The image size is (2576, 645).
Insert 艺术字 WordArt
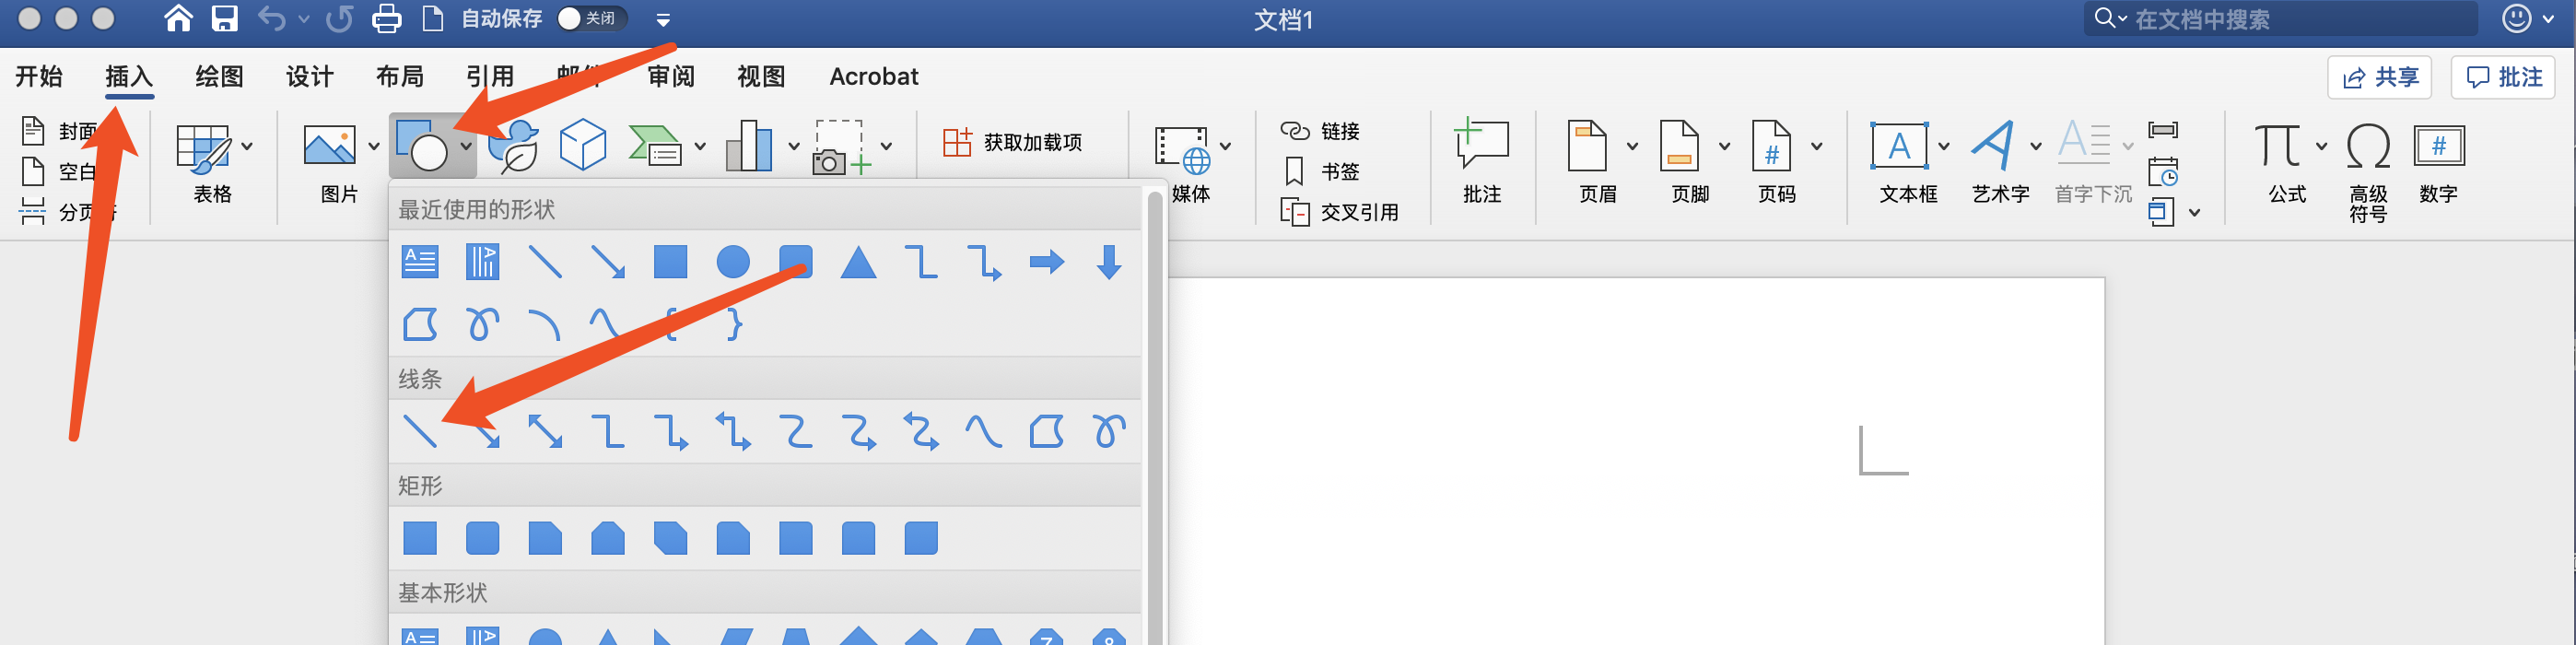point(1993,146)
